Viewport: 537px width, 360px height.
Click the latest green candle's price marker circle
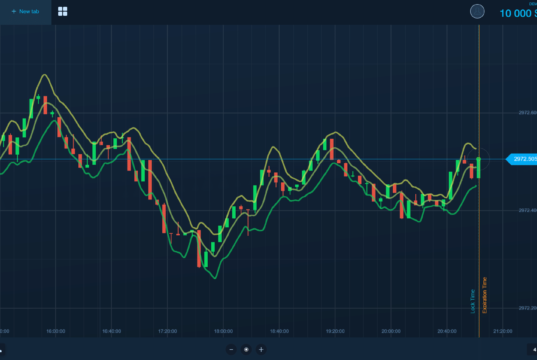pyautogui.click(x=479, y=159)
